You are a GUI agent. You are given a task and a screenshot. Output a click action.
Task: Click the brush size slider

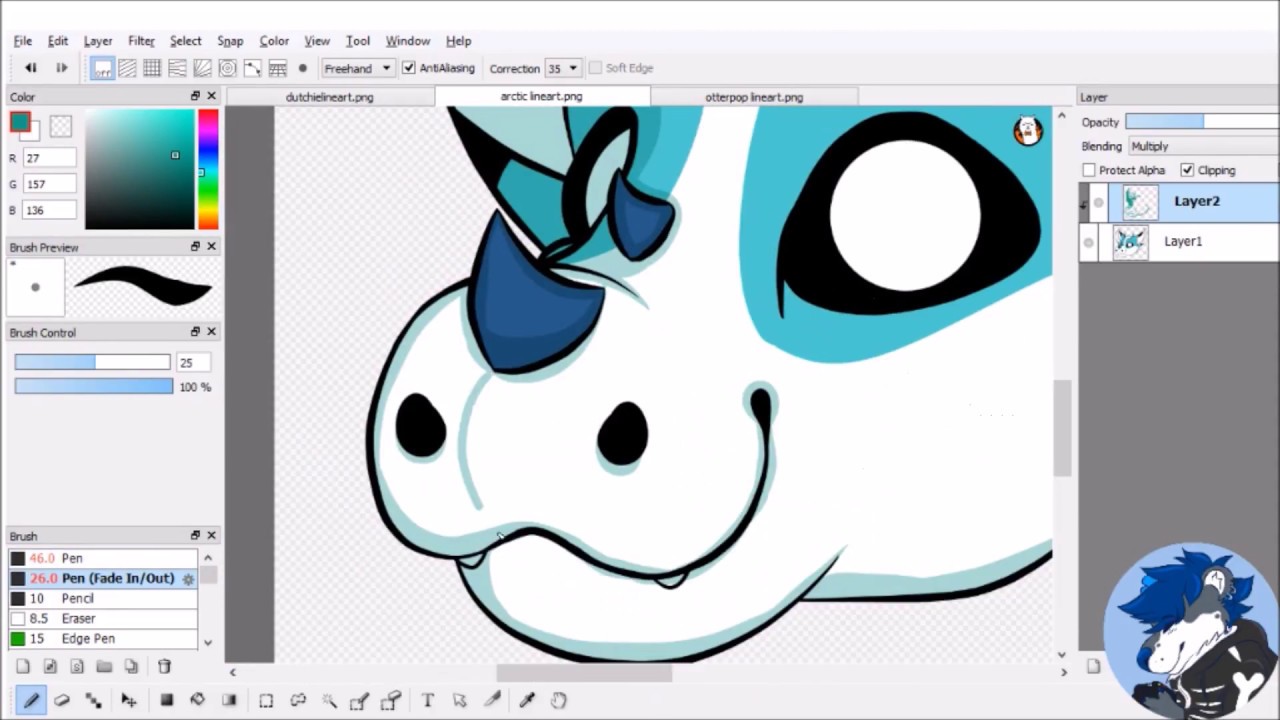92,362
